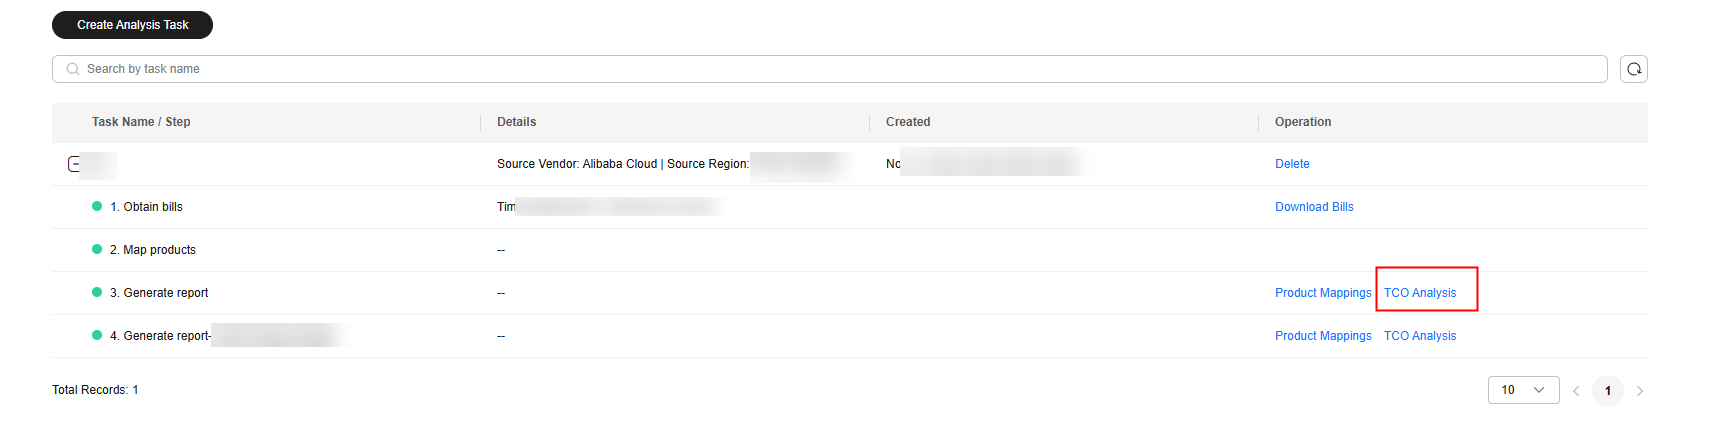Select the 3. Generate report step
Image resolution: width=1725 pixels, height=433 pixels.
(x=159, y=293)
